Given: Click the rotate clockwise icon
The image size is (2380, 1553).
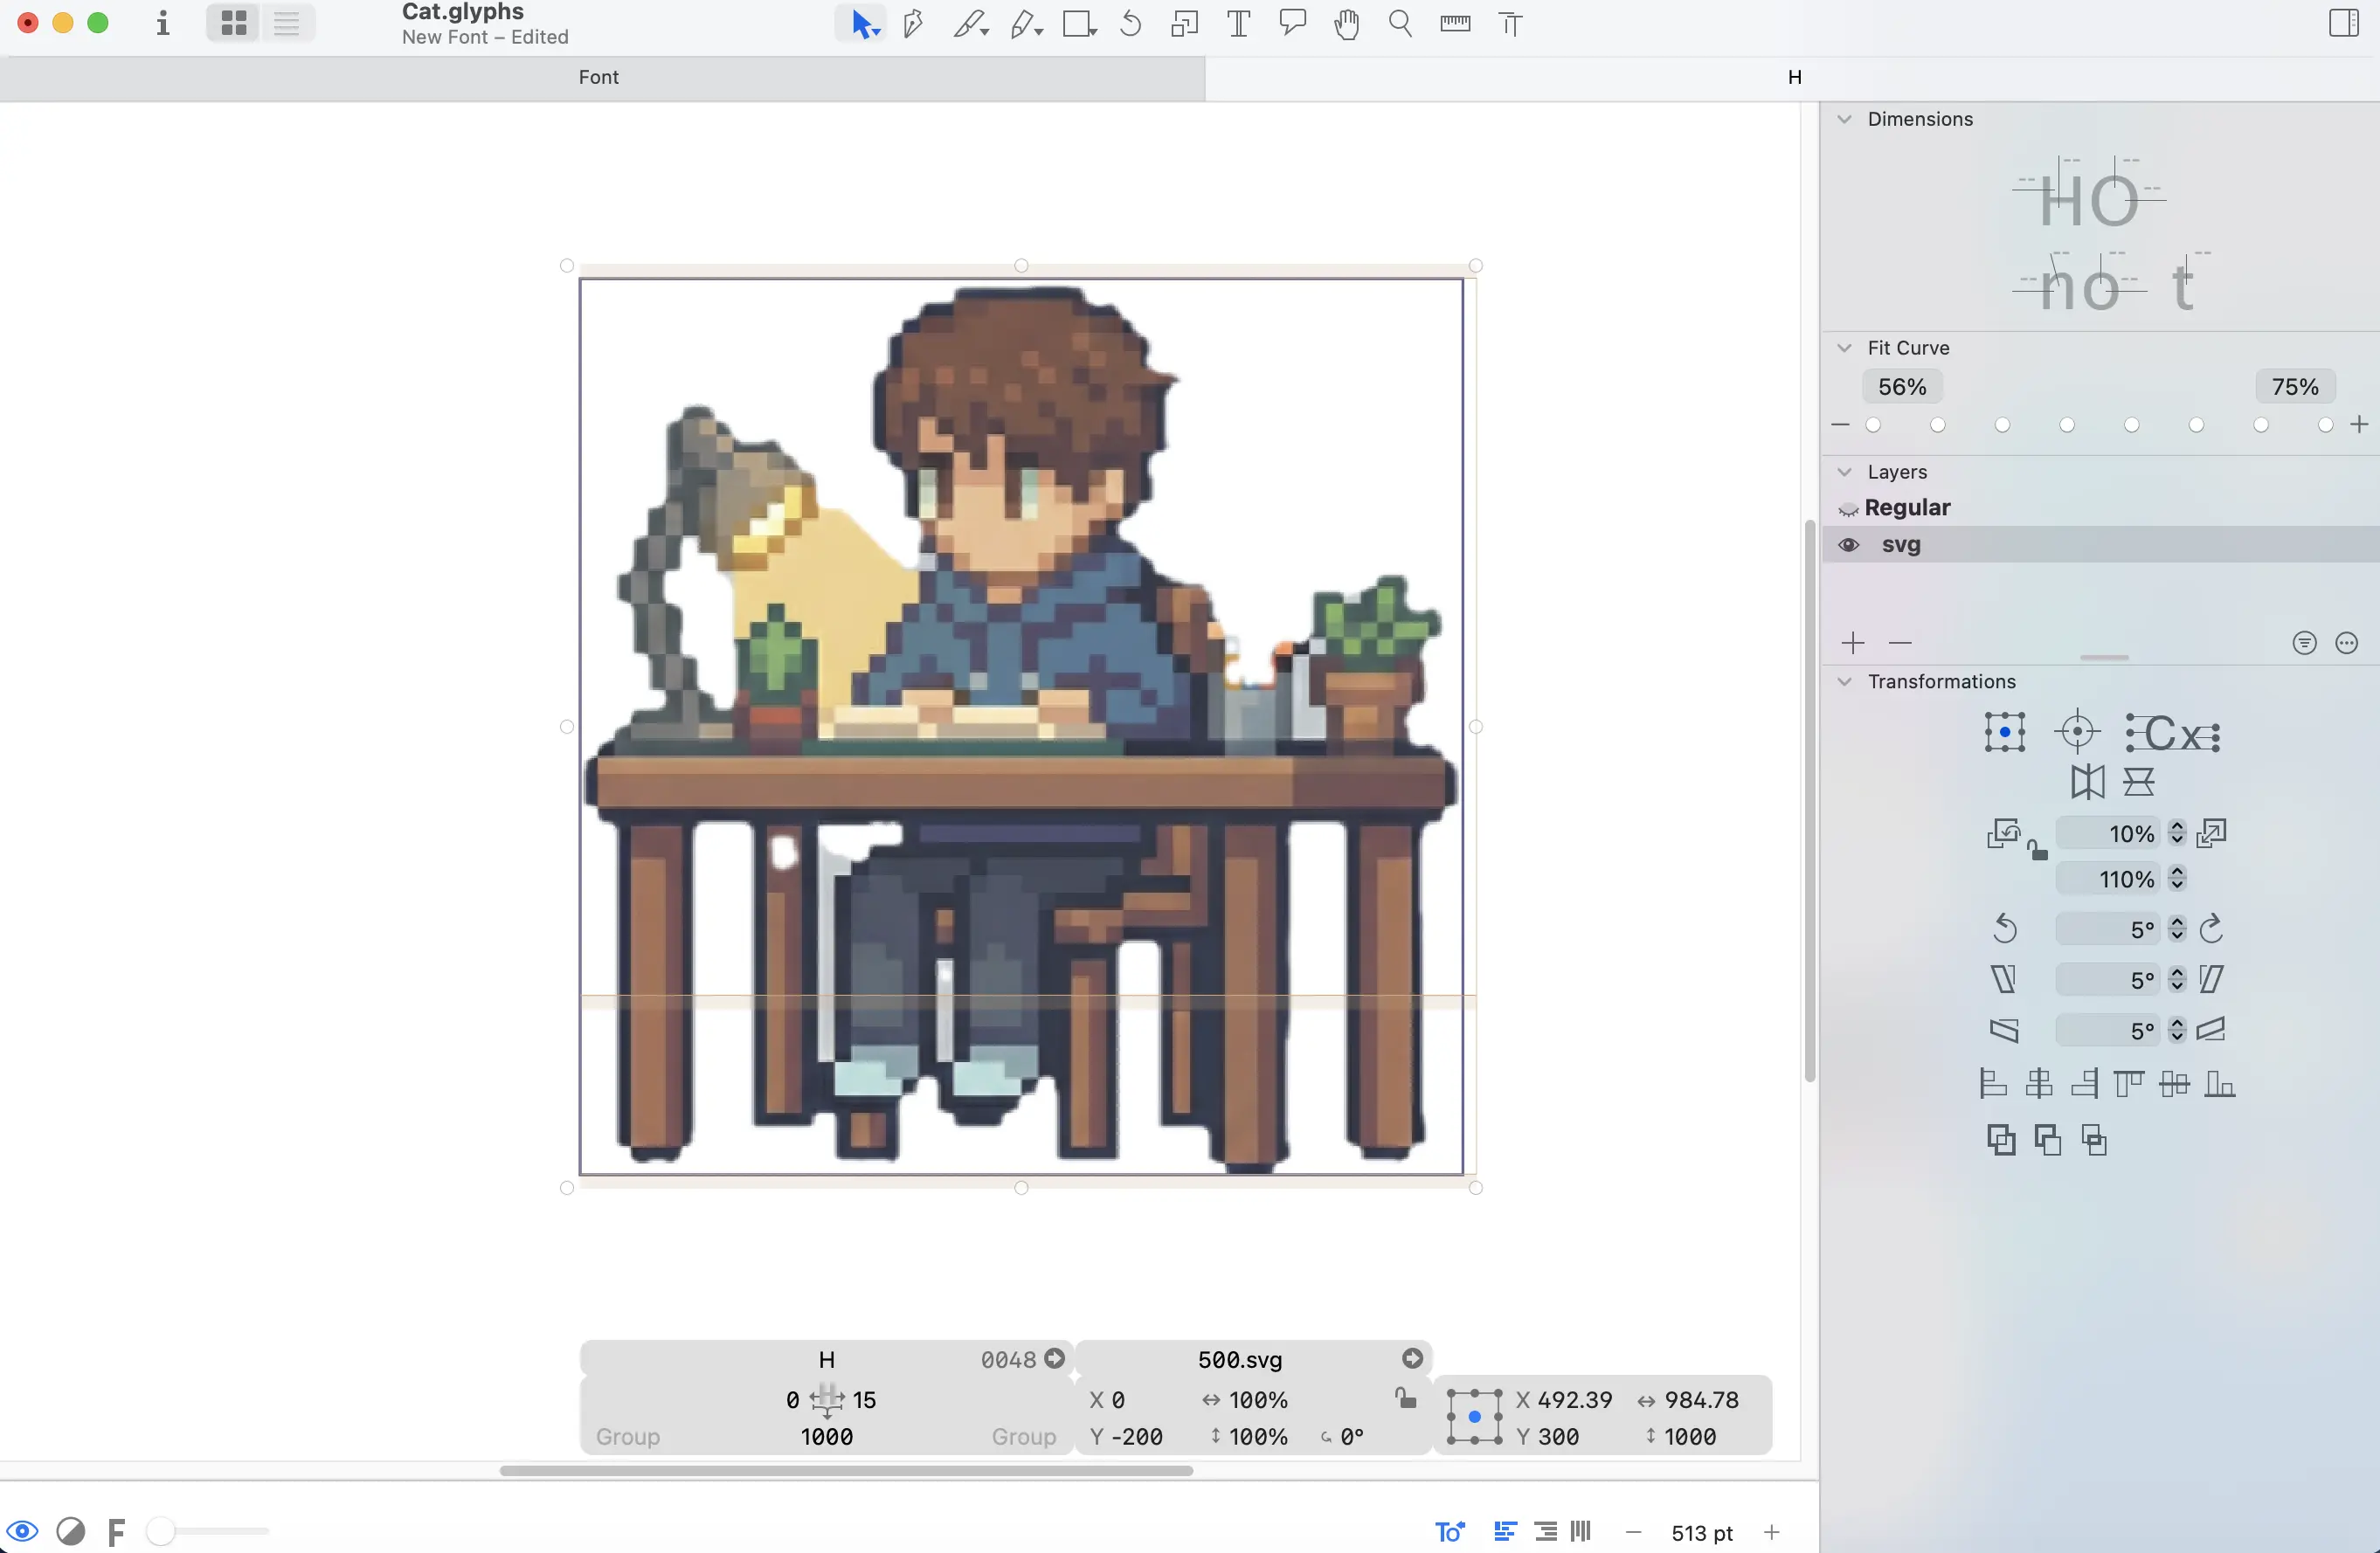Looking at the screenshot, I should click(2212, 929).
